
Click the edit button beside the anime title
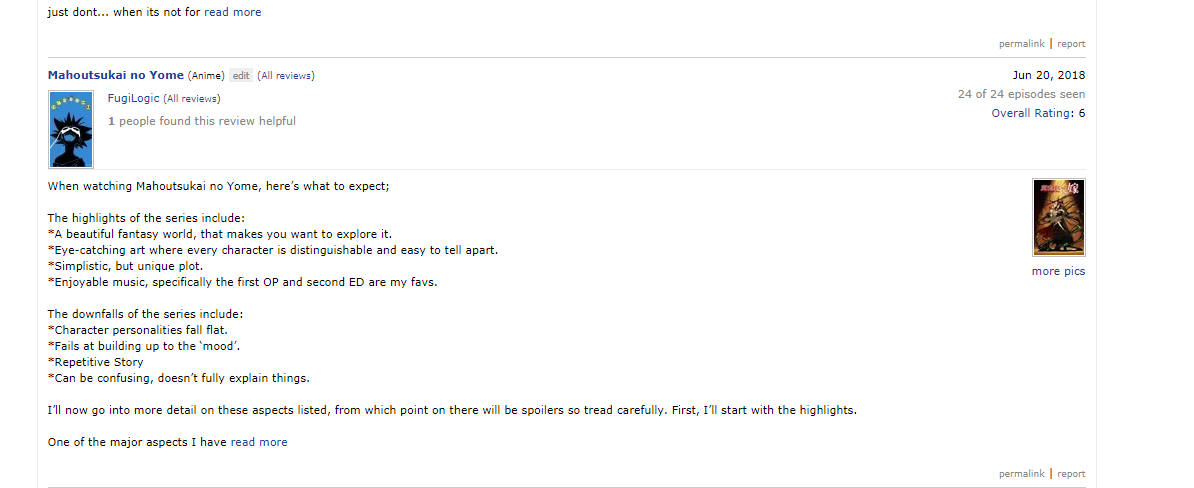[241, 75]
